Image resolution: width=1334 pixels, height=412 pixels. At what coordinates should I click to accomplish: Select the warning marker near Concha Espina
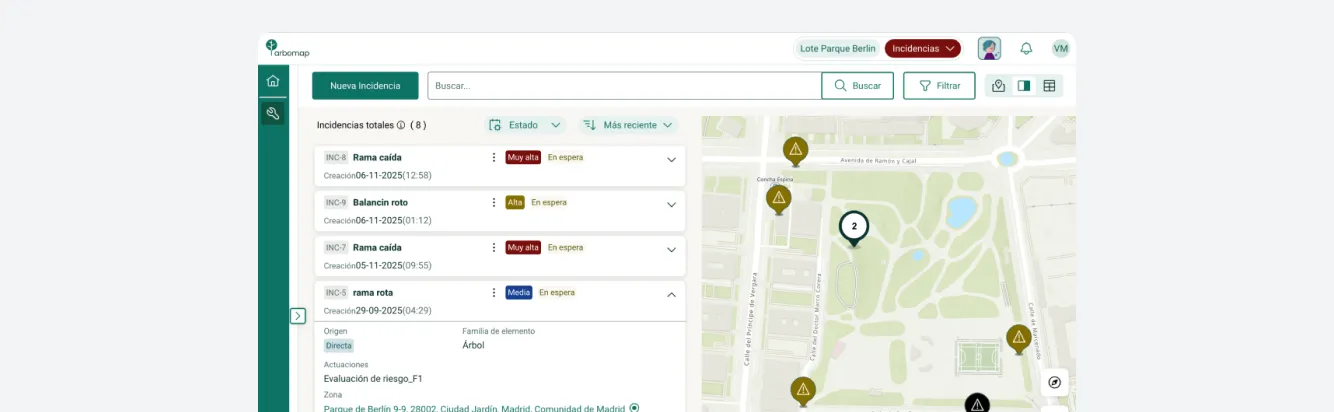point(779,199)
